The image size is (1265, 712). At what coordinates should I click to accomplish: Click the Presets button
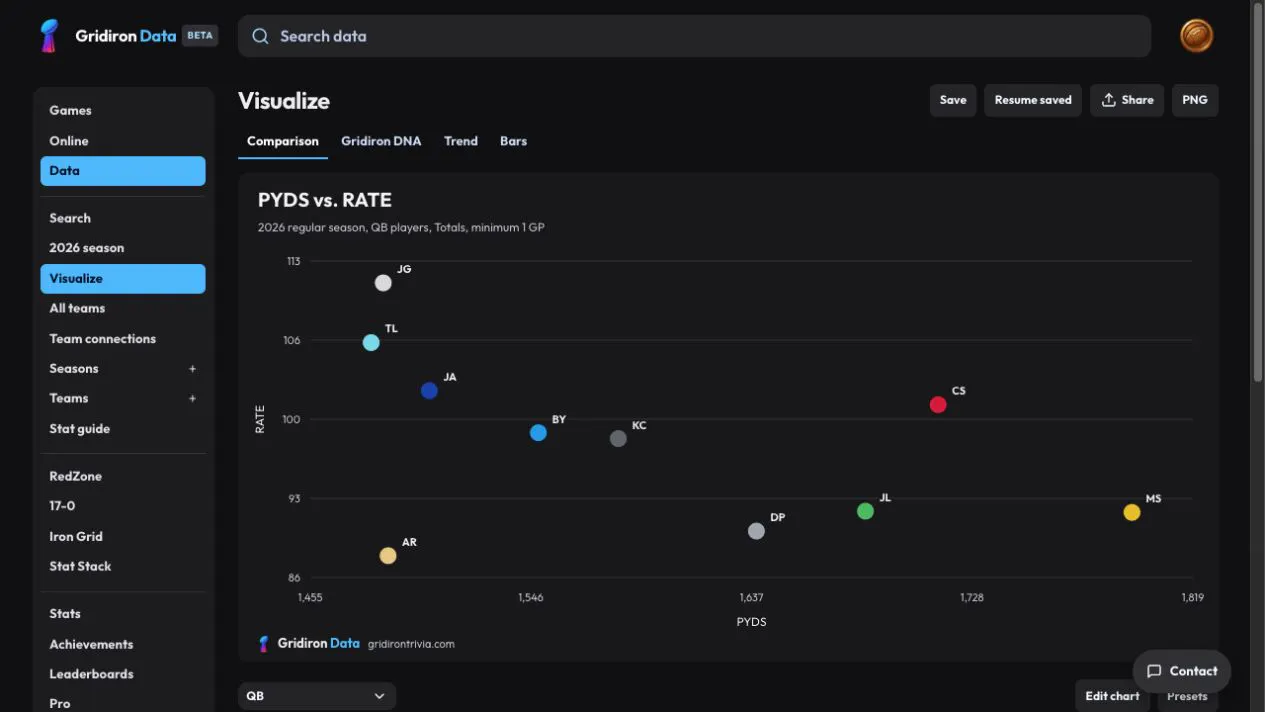(1187, 696)
